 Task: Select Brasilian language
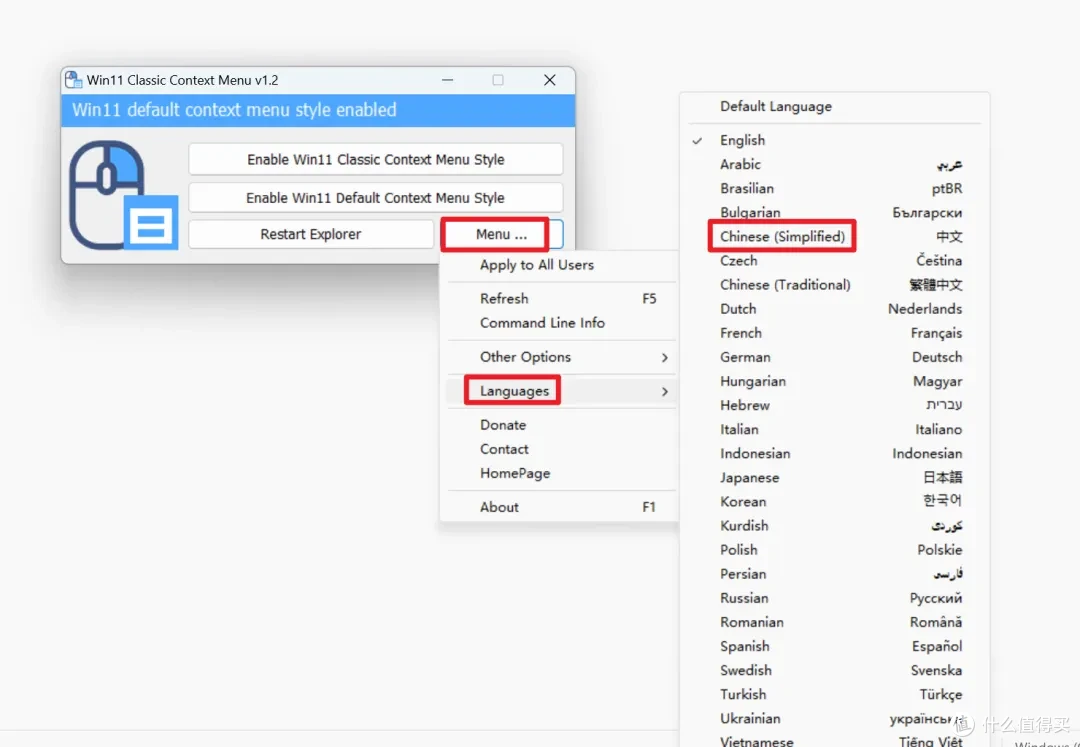834,189
